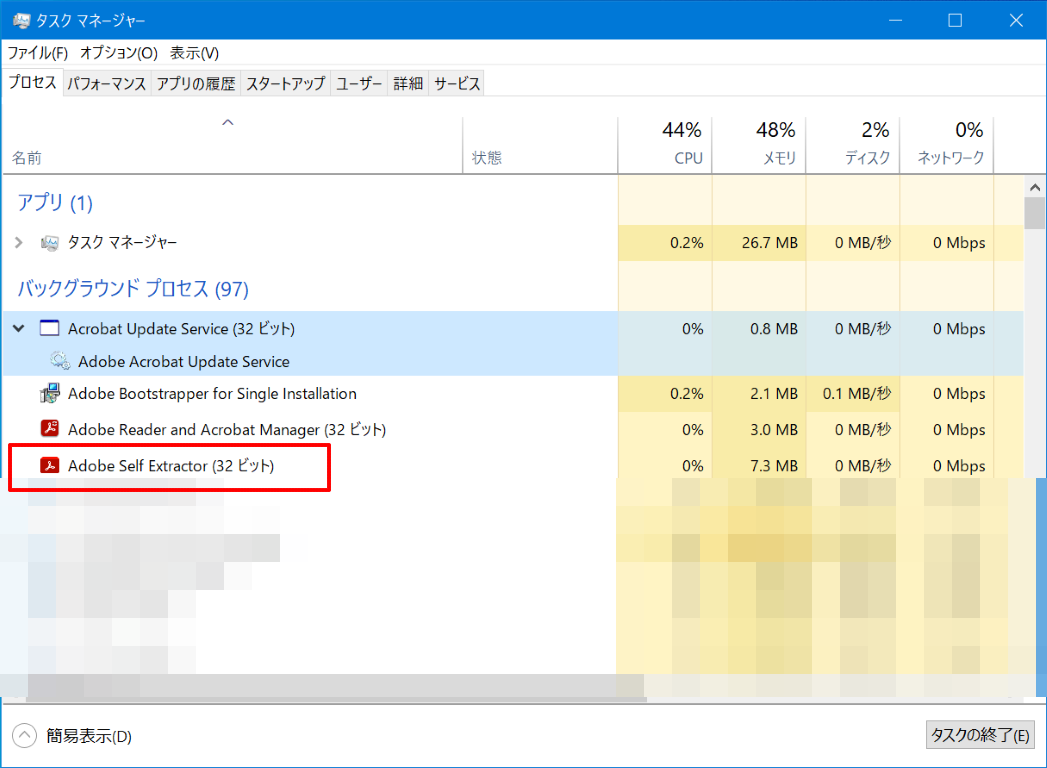Click the Acrobat Update Service window icon
The height and width of the screenshot is (768, 1047).
49,328
